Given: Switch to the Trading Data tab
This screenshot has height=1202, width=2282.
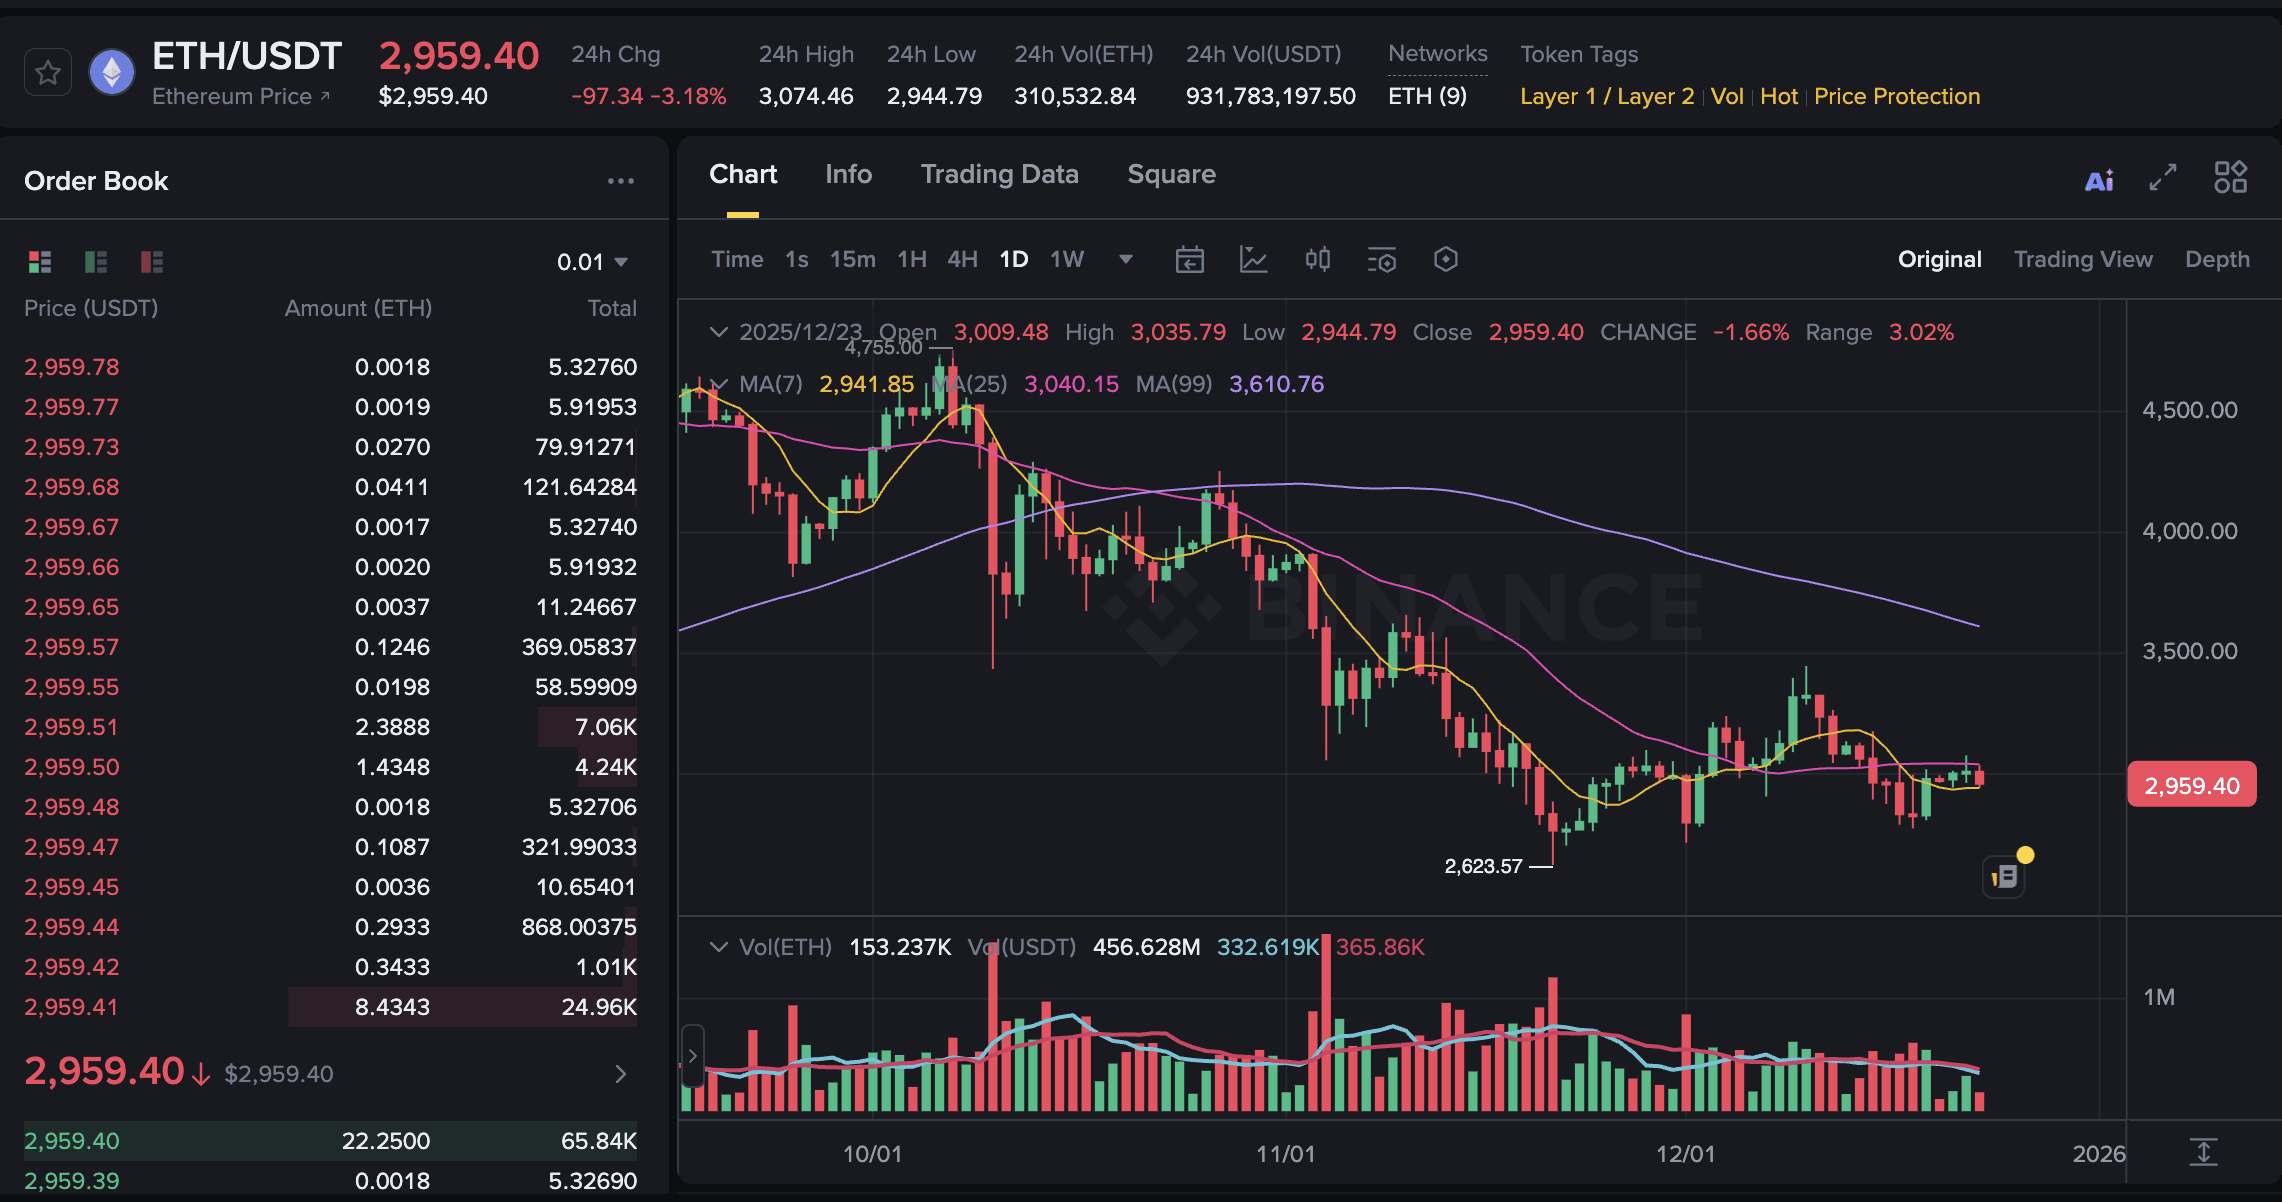Looking at the screenshot, I should (999, 174).
